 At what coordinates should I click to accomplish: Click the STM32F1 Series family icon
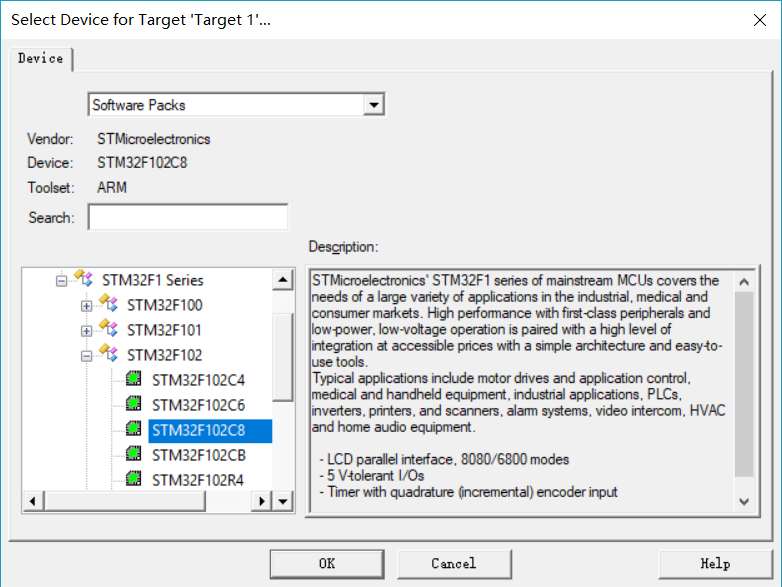click(83, 278)
